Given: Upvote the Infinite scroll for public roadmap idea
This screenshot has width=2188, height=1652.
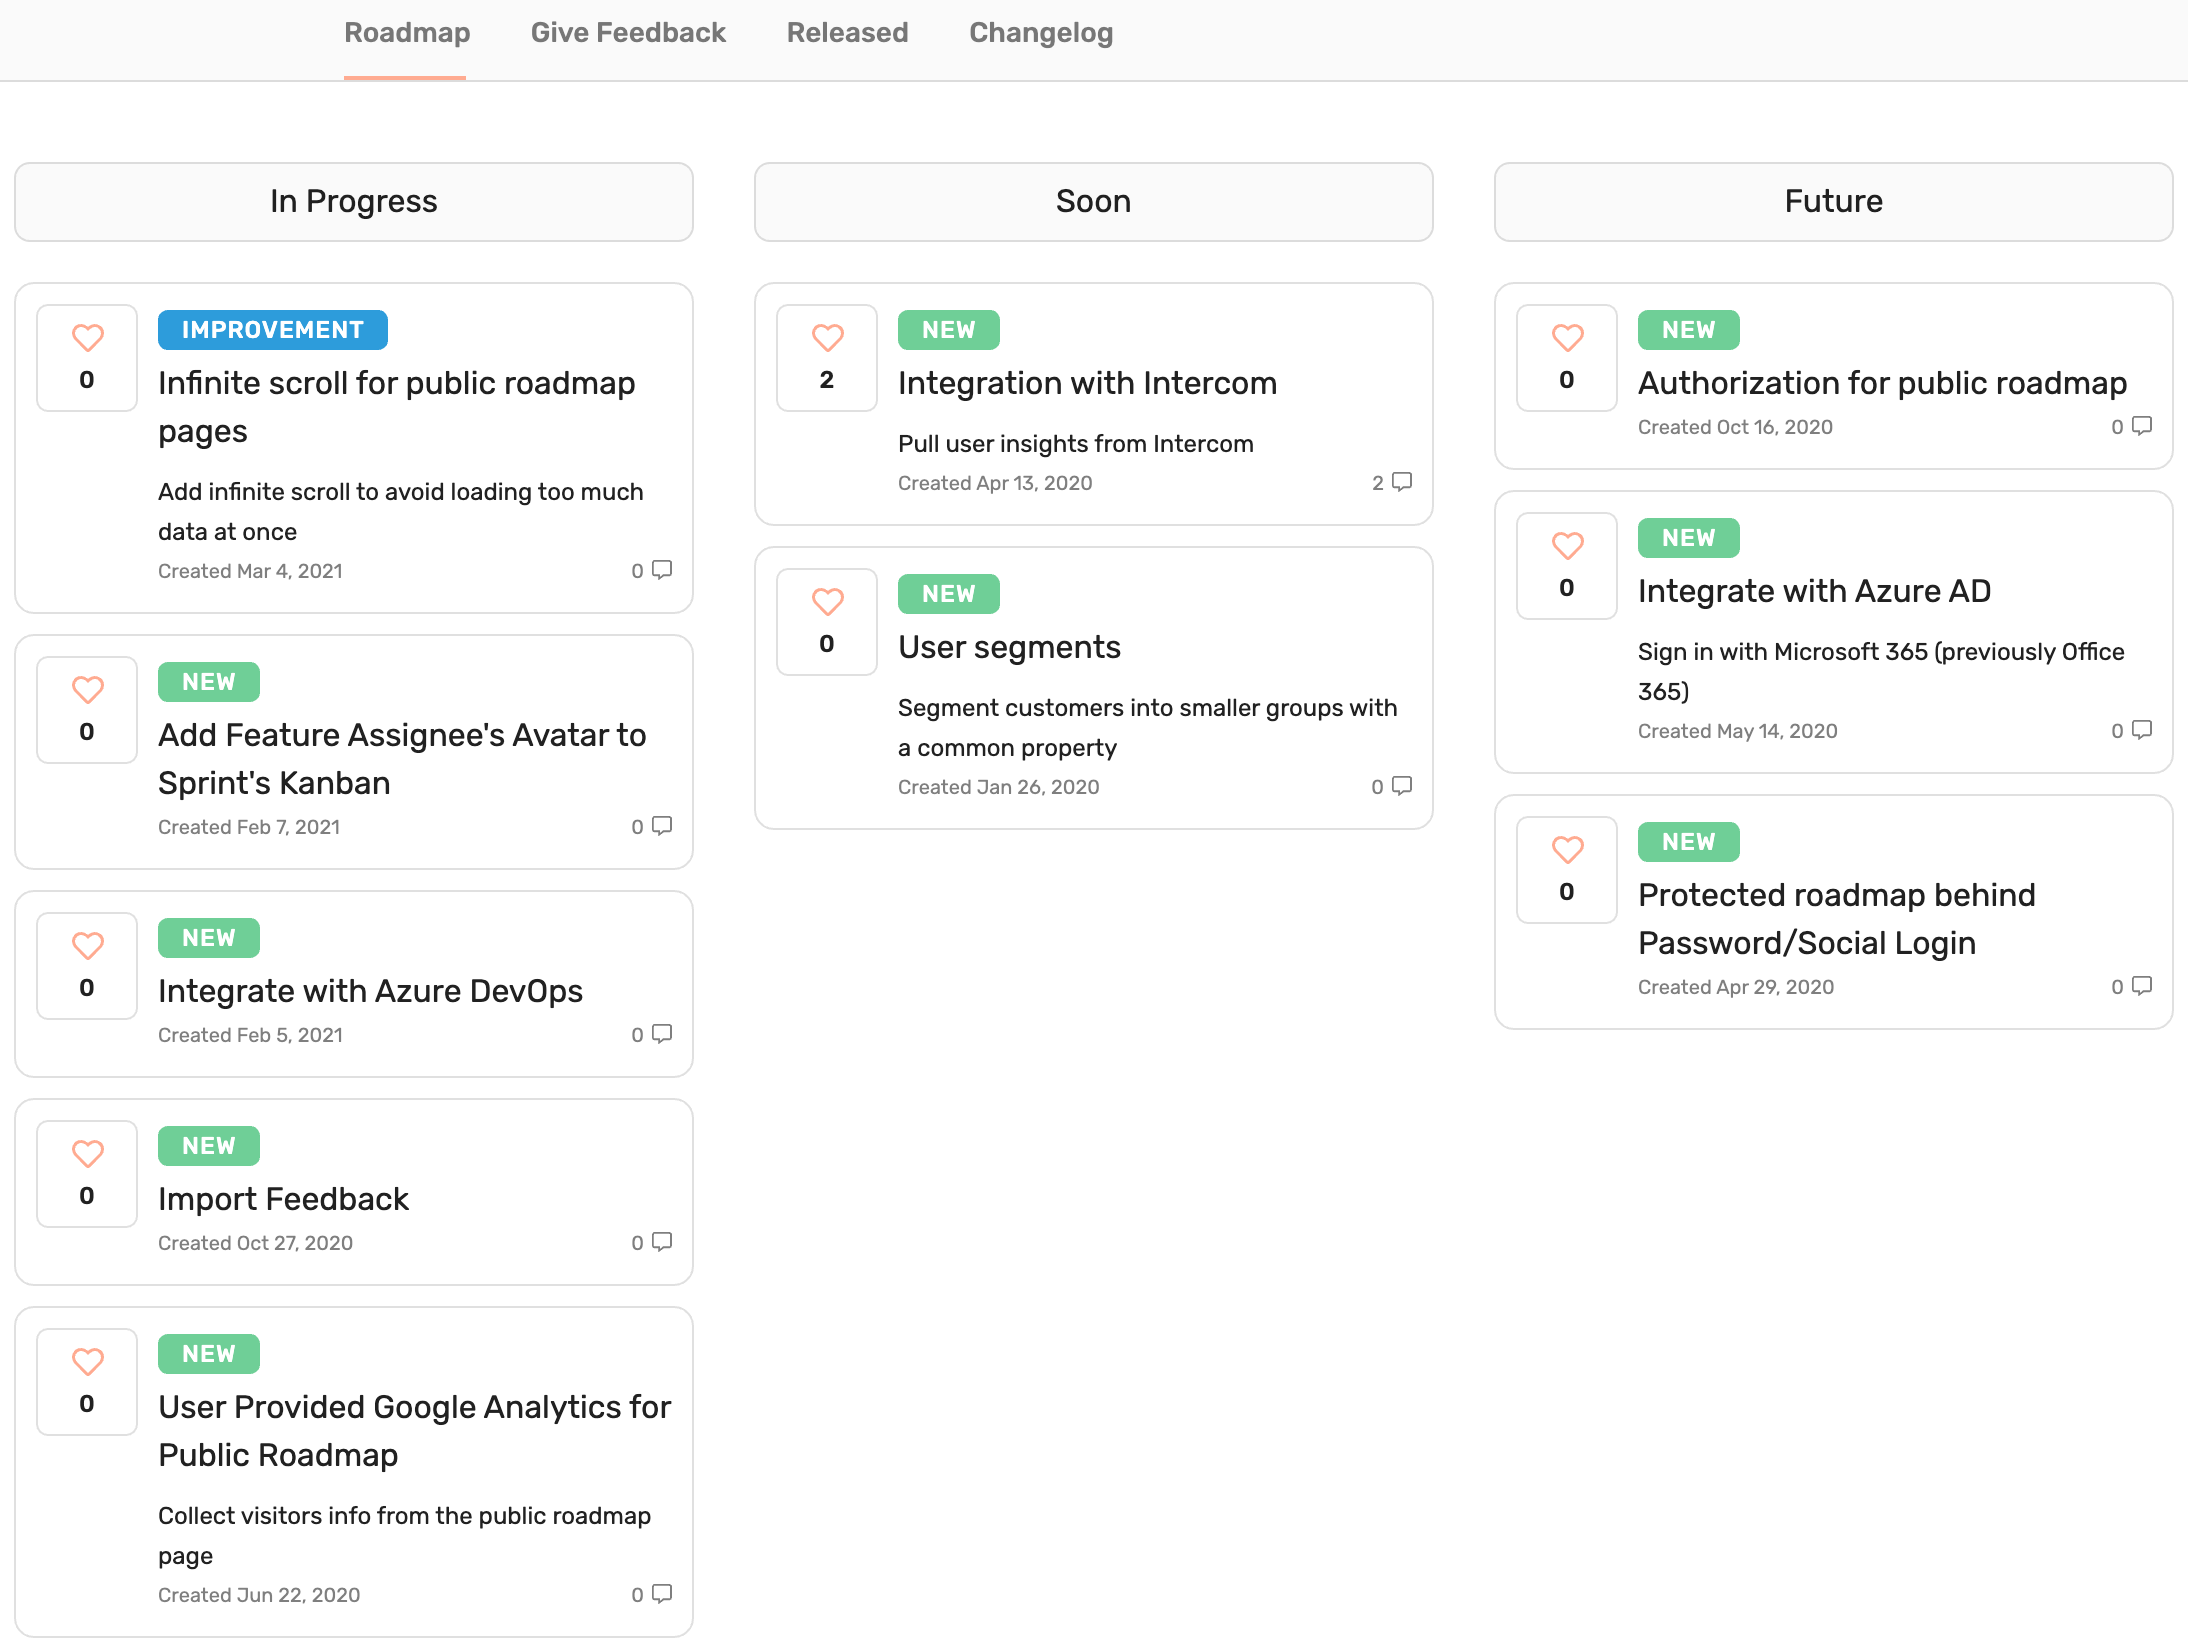Looking at the screenshot, I should pos(86,338).
